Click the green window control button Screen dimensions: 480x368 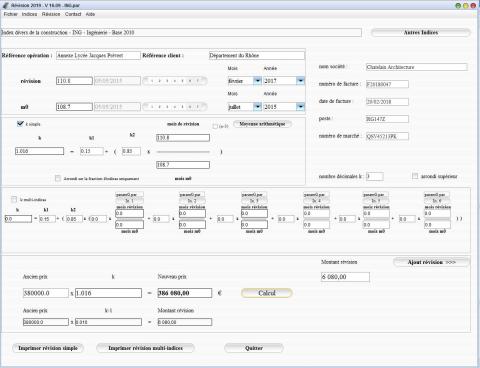458,6
